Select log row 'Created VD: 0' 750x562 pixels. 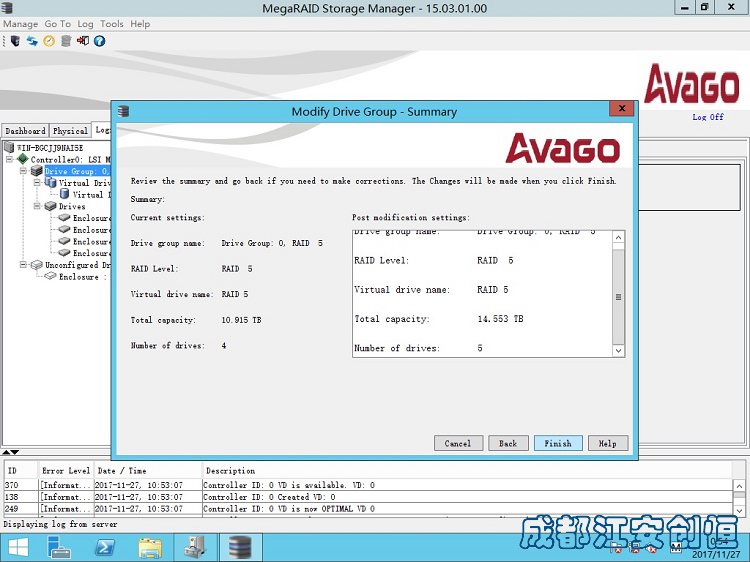click(368, 497)
